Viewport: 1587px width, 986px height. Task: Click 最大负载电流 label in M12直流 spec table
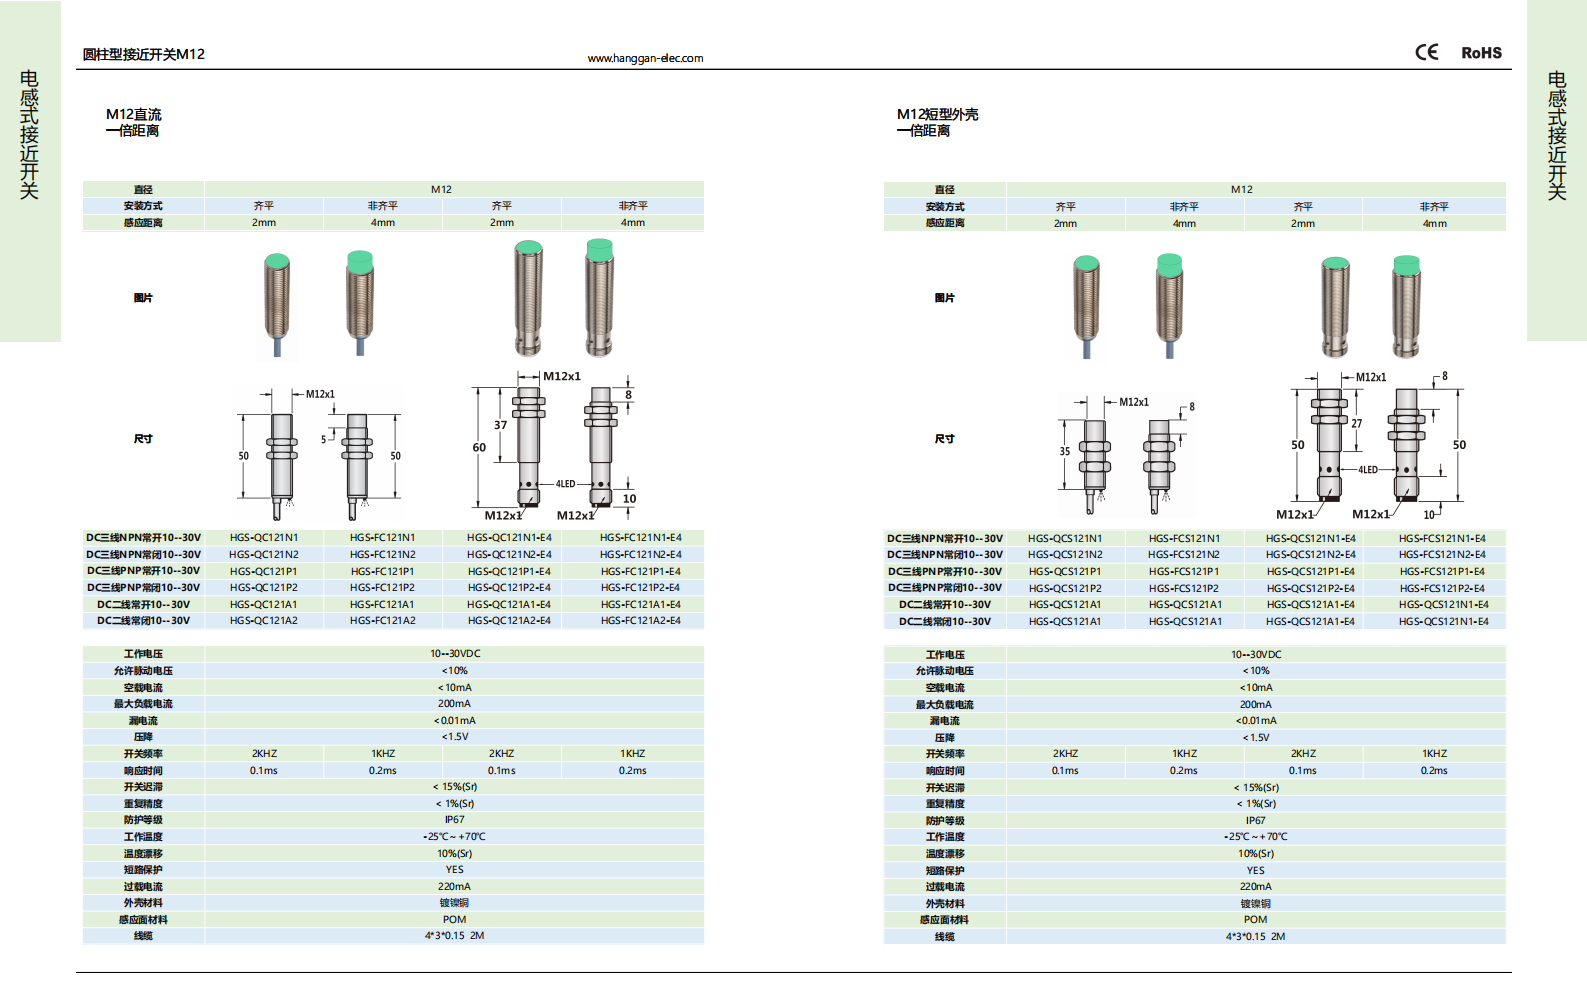pos(143,704)
